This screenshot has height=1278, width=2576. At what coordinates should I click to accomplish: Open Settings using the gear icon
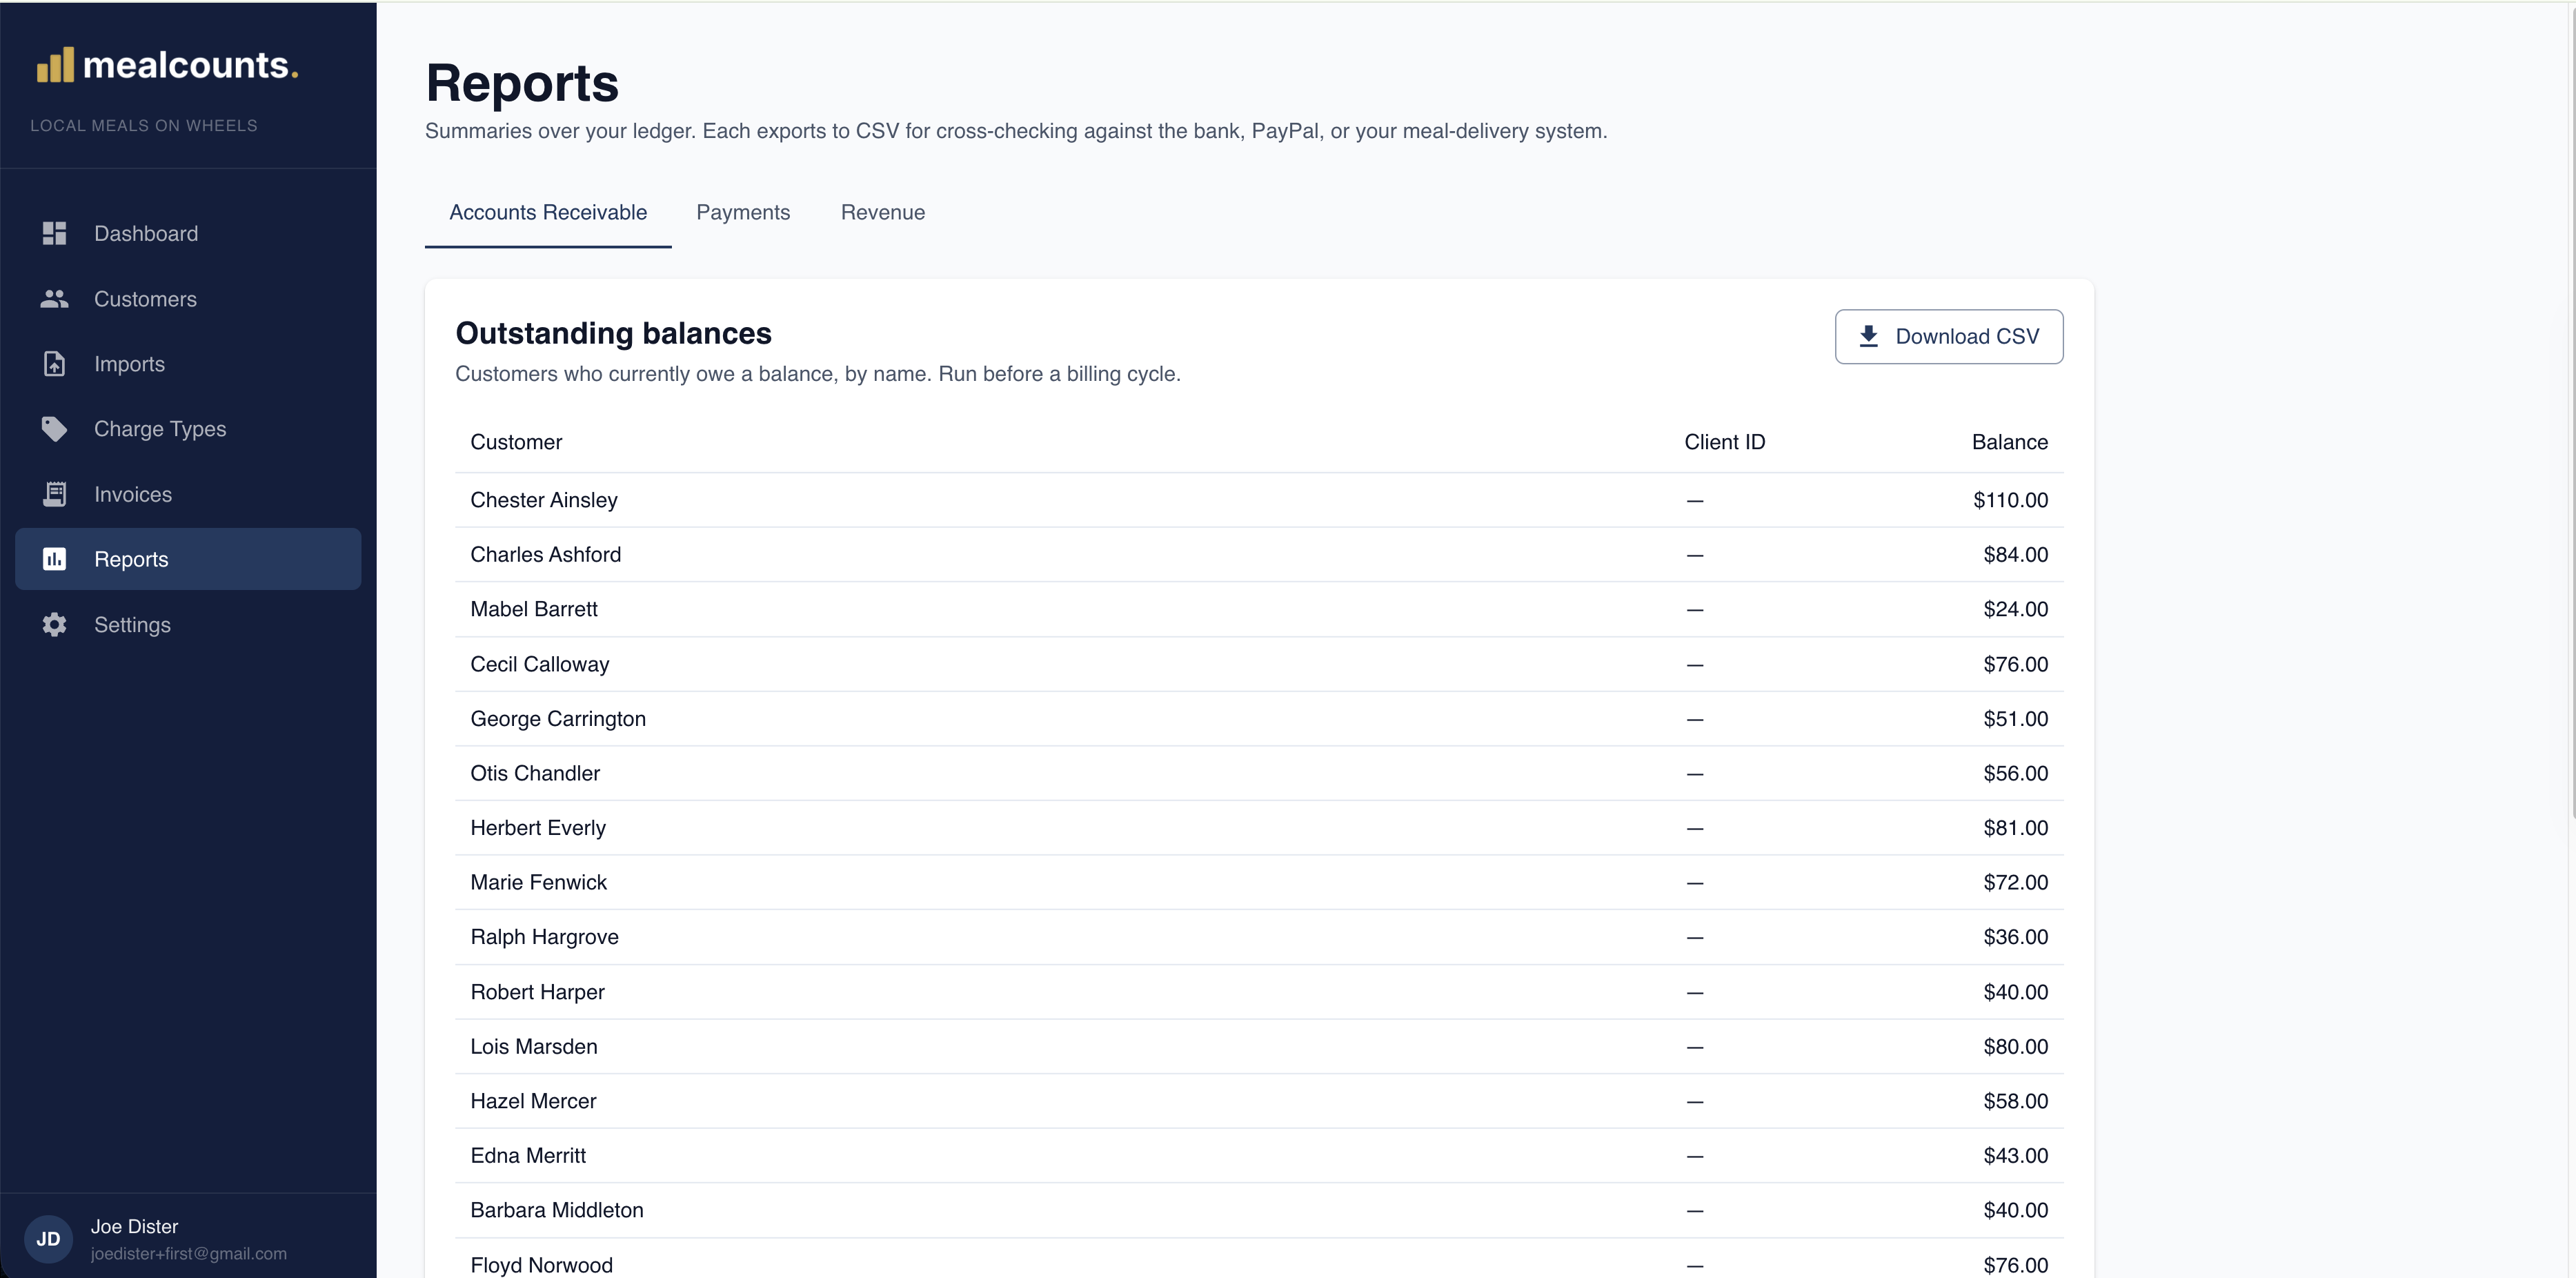(x=54, y=625)
